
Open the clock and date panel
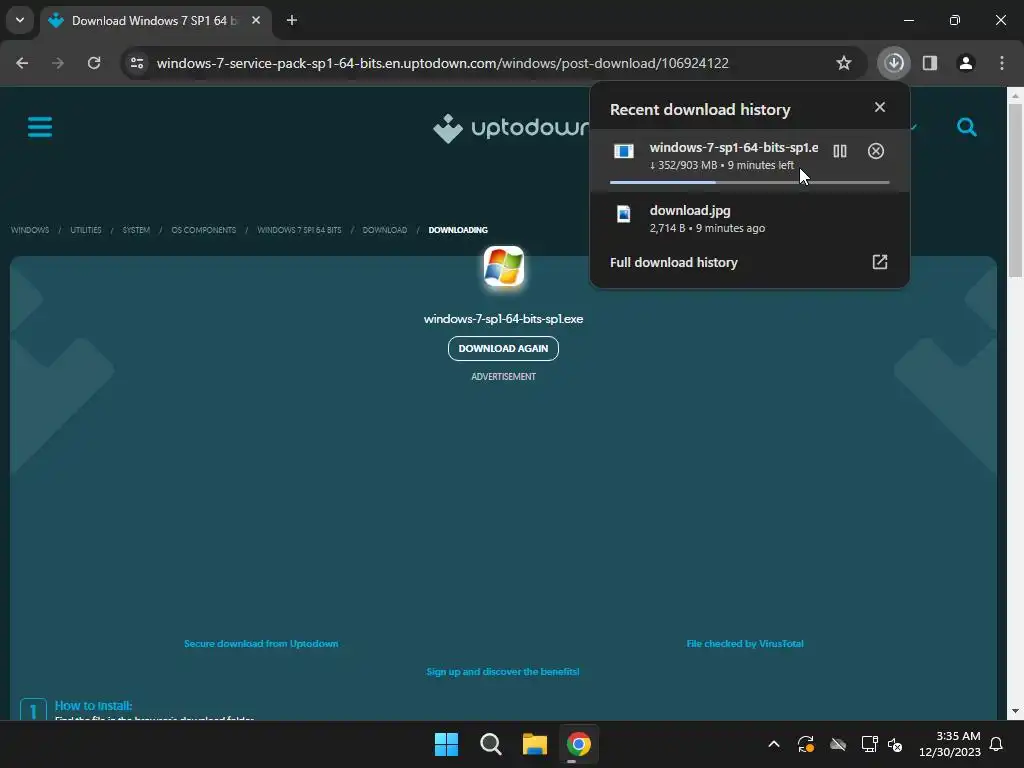(950, 744)
